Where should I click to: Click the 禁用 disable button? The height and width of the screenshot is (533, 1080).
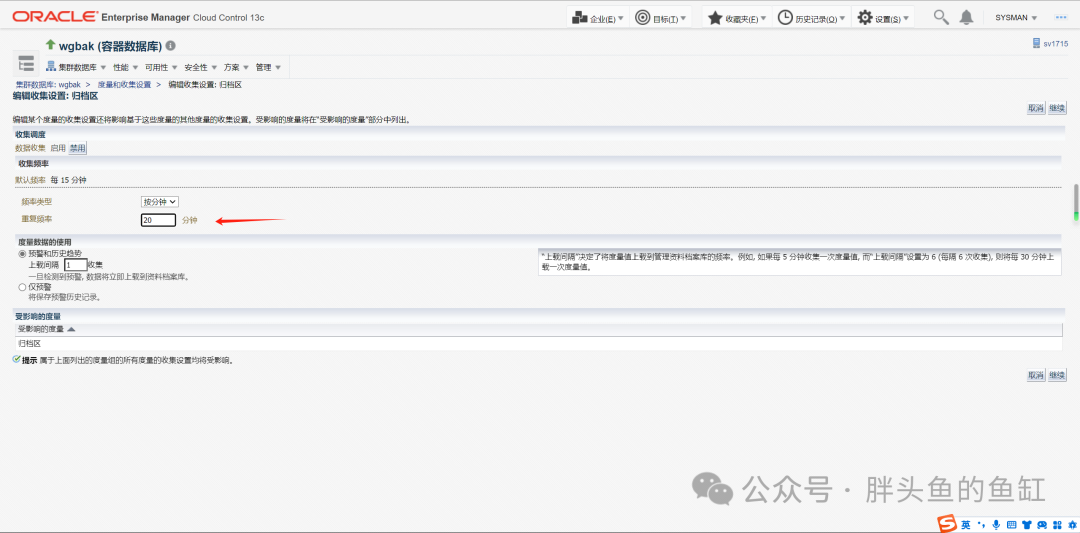click(x=77, y=148)
